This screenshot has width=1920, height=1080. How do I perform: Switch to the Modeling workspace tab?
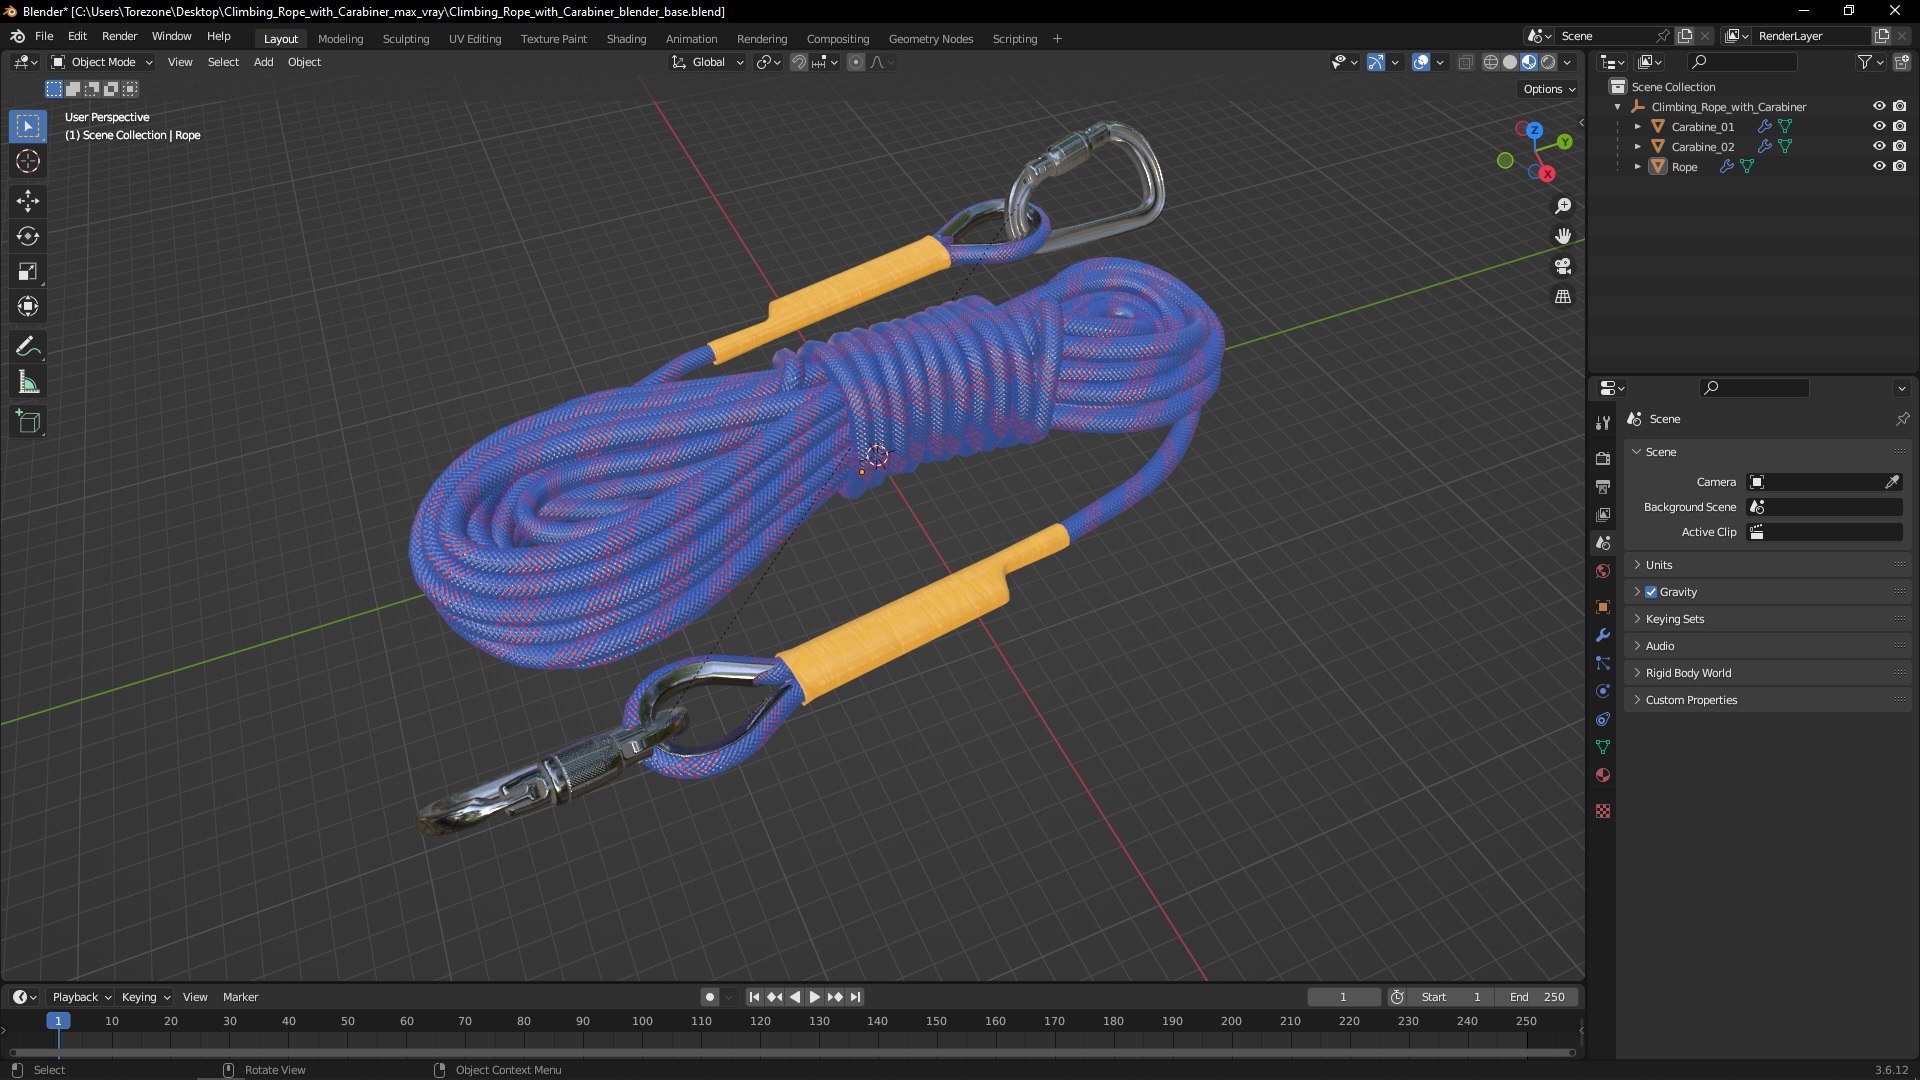[340, 38]
